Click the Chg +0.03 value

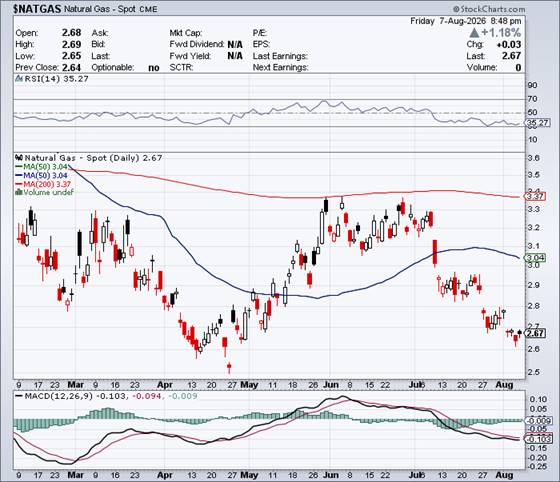(x=509, y=44)
